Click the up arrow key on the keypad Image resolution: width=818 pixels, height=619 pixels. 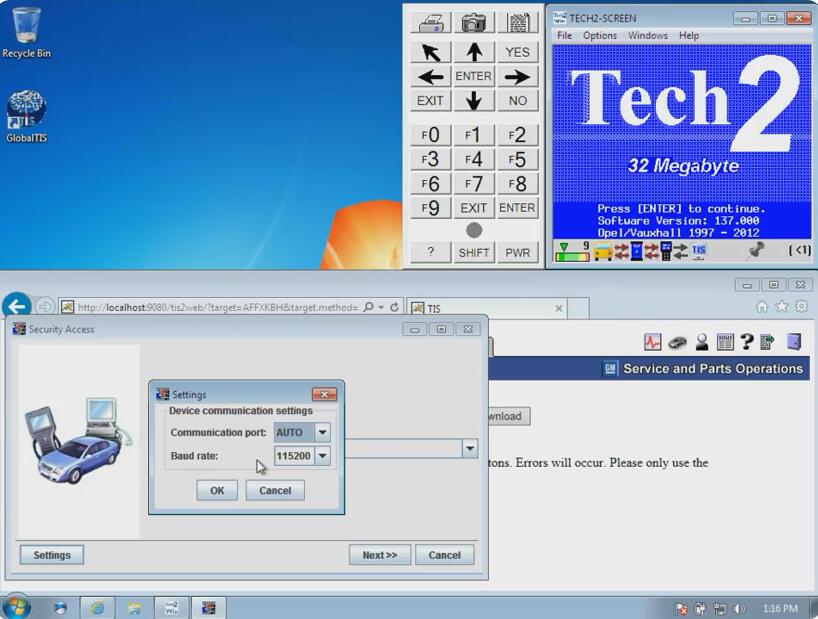[x=474, y=53]
